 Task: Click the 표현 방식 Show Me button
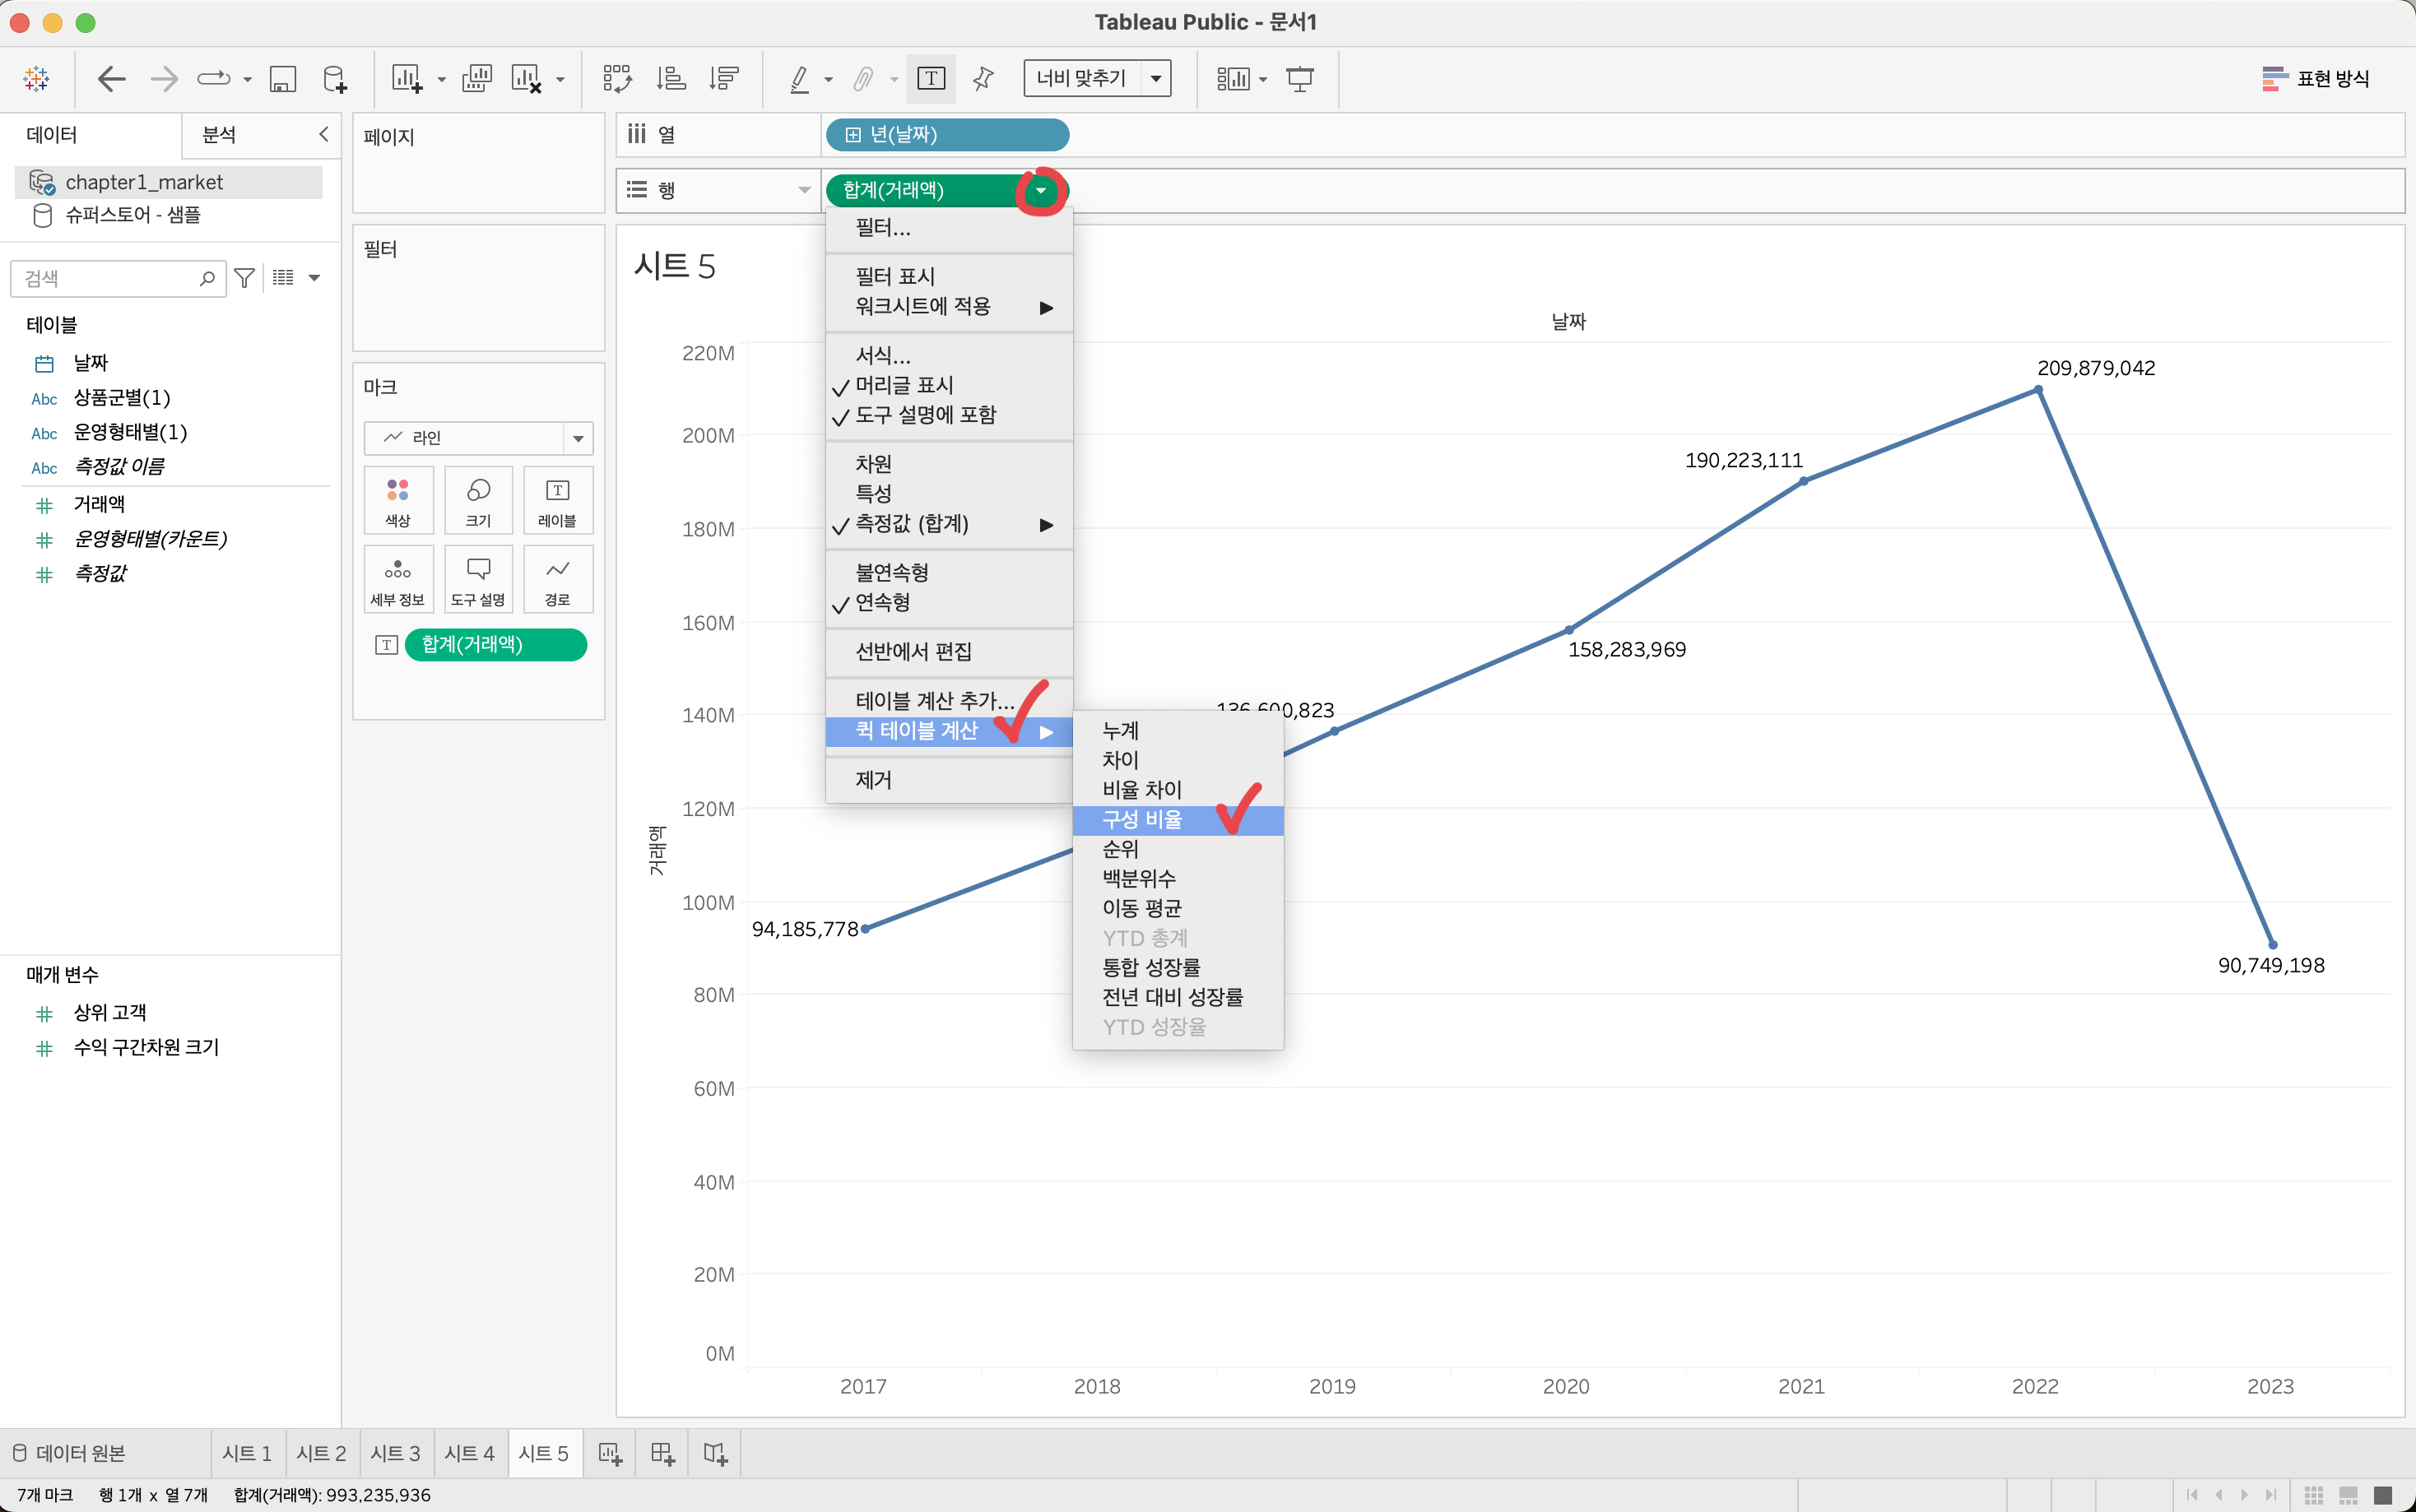point(2316,78)
